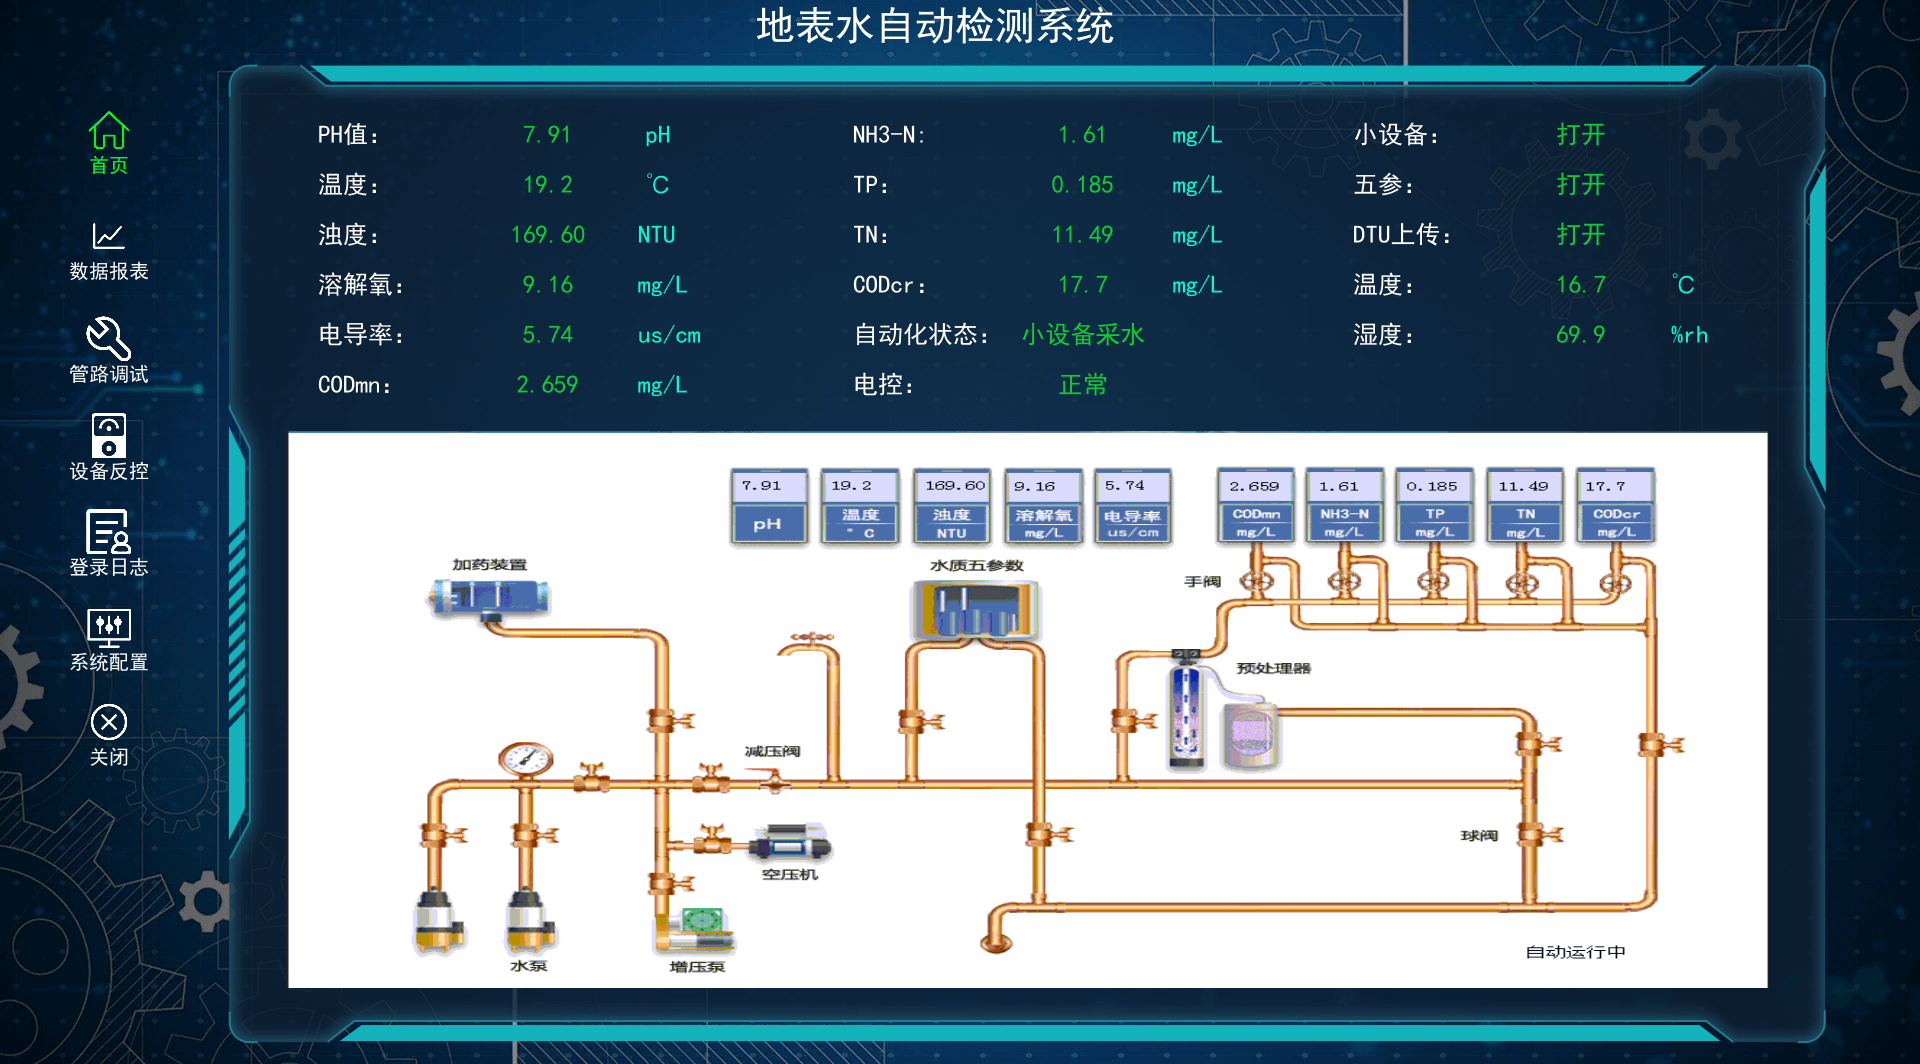The height and width of the screenshot is (1064, 1920).
Task: Click the 预处理器 filter column icon
Action: point(1186,709)
